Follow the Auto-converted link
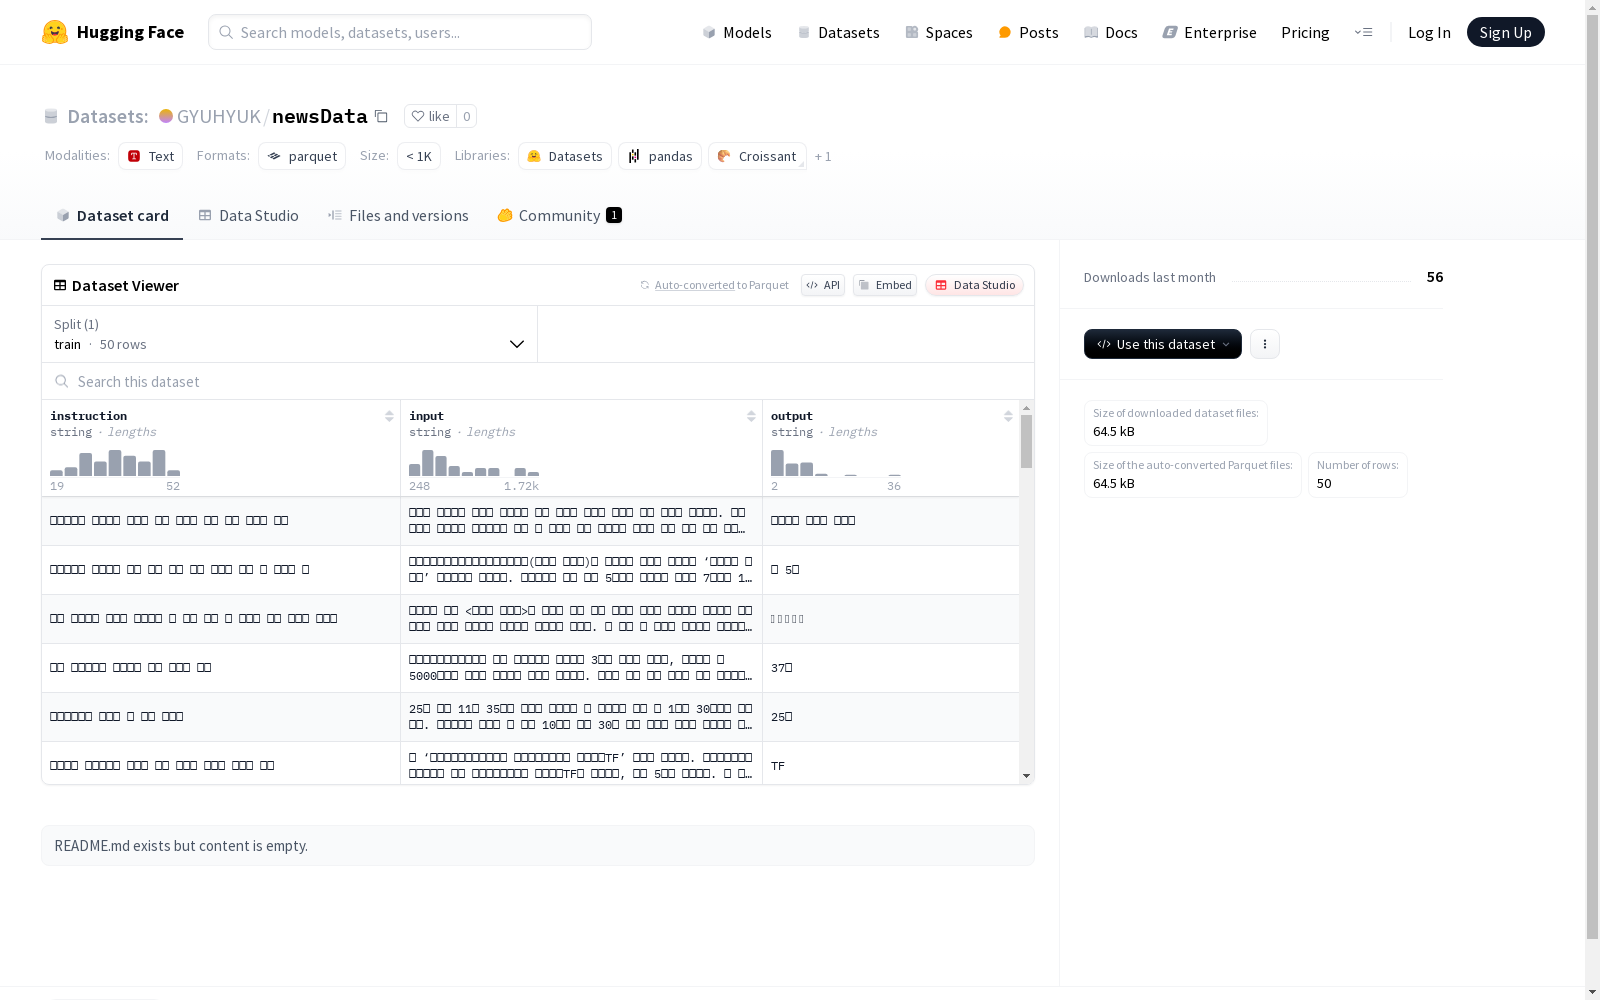Image resolution: width=1600 pixels, height=1000 pixels. [695, 285]
